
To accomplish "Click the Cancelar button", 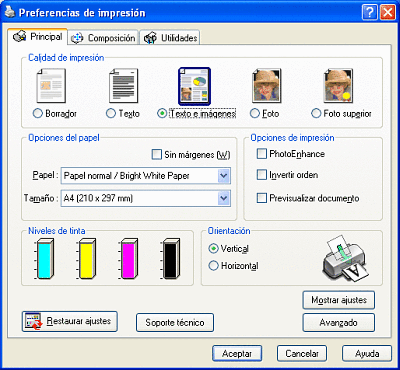I will point(302,353).
